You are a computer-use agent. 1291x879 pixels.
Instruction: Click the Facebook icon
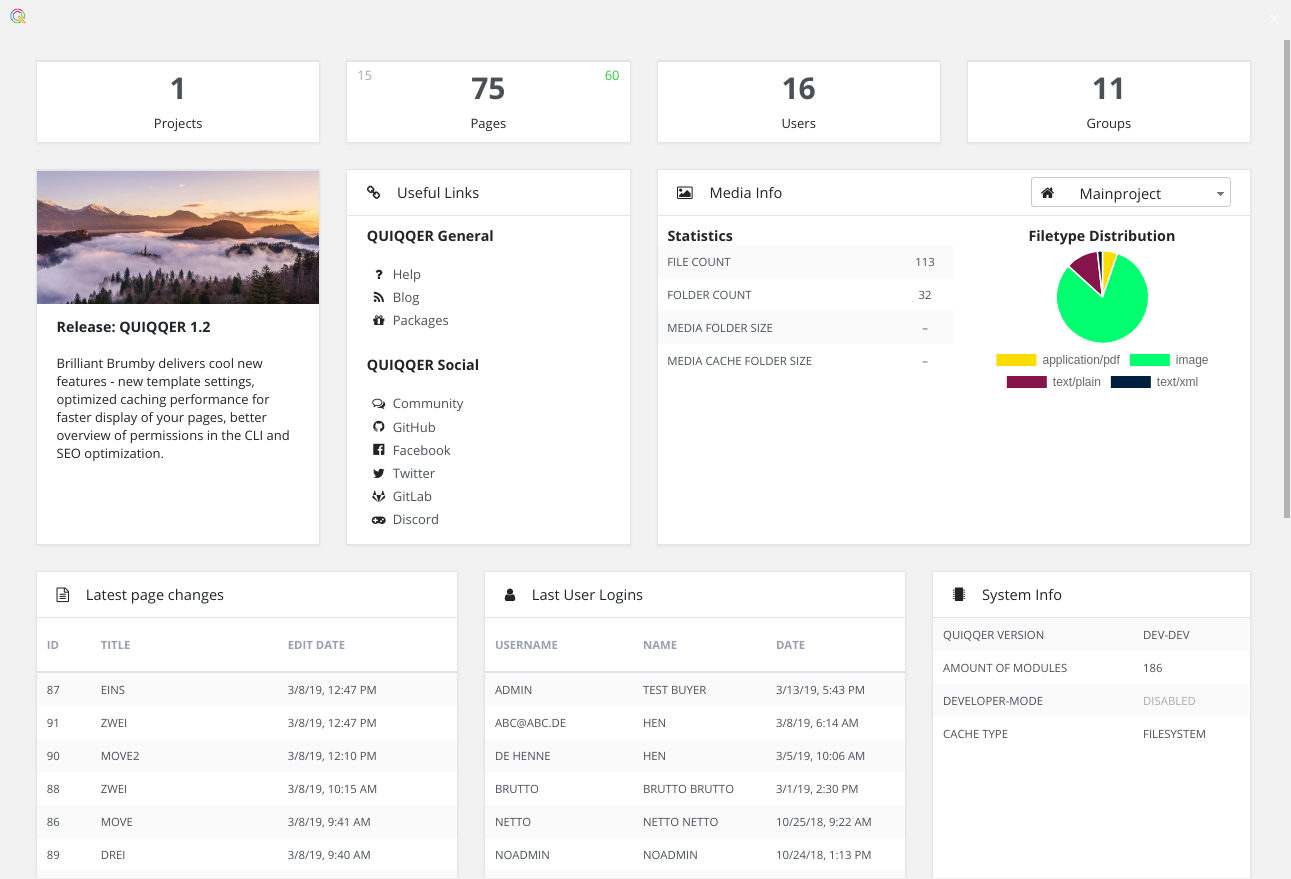click(x=378, y=450)
